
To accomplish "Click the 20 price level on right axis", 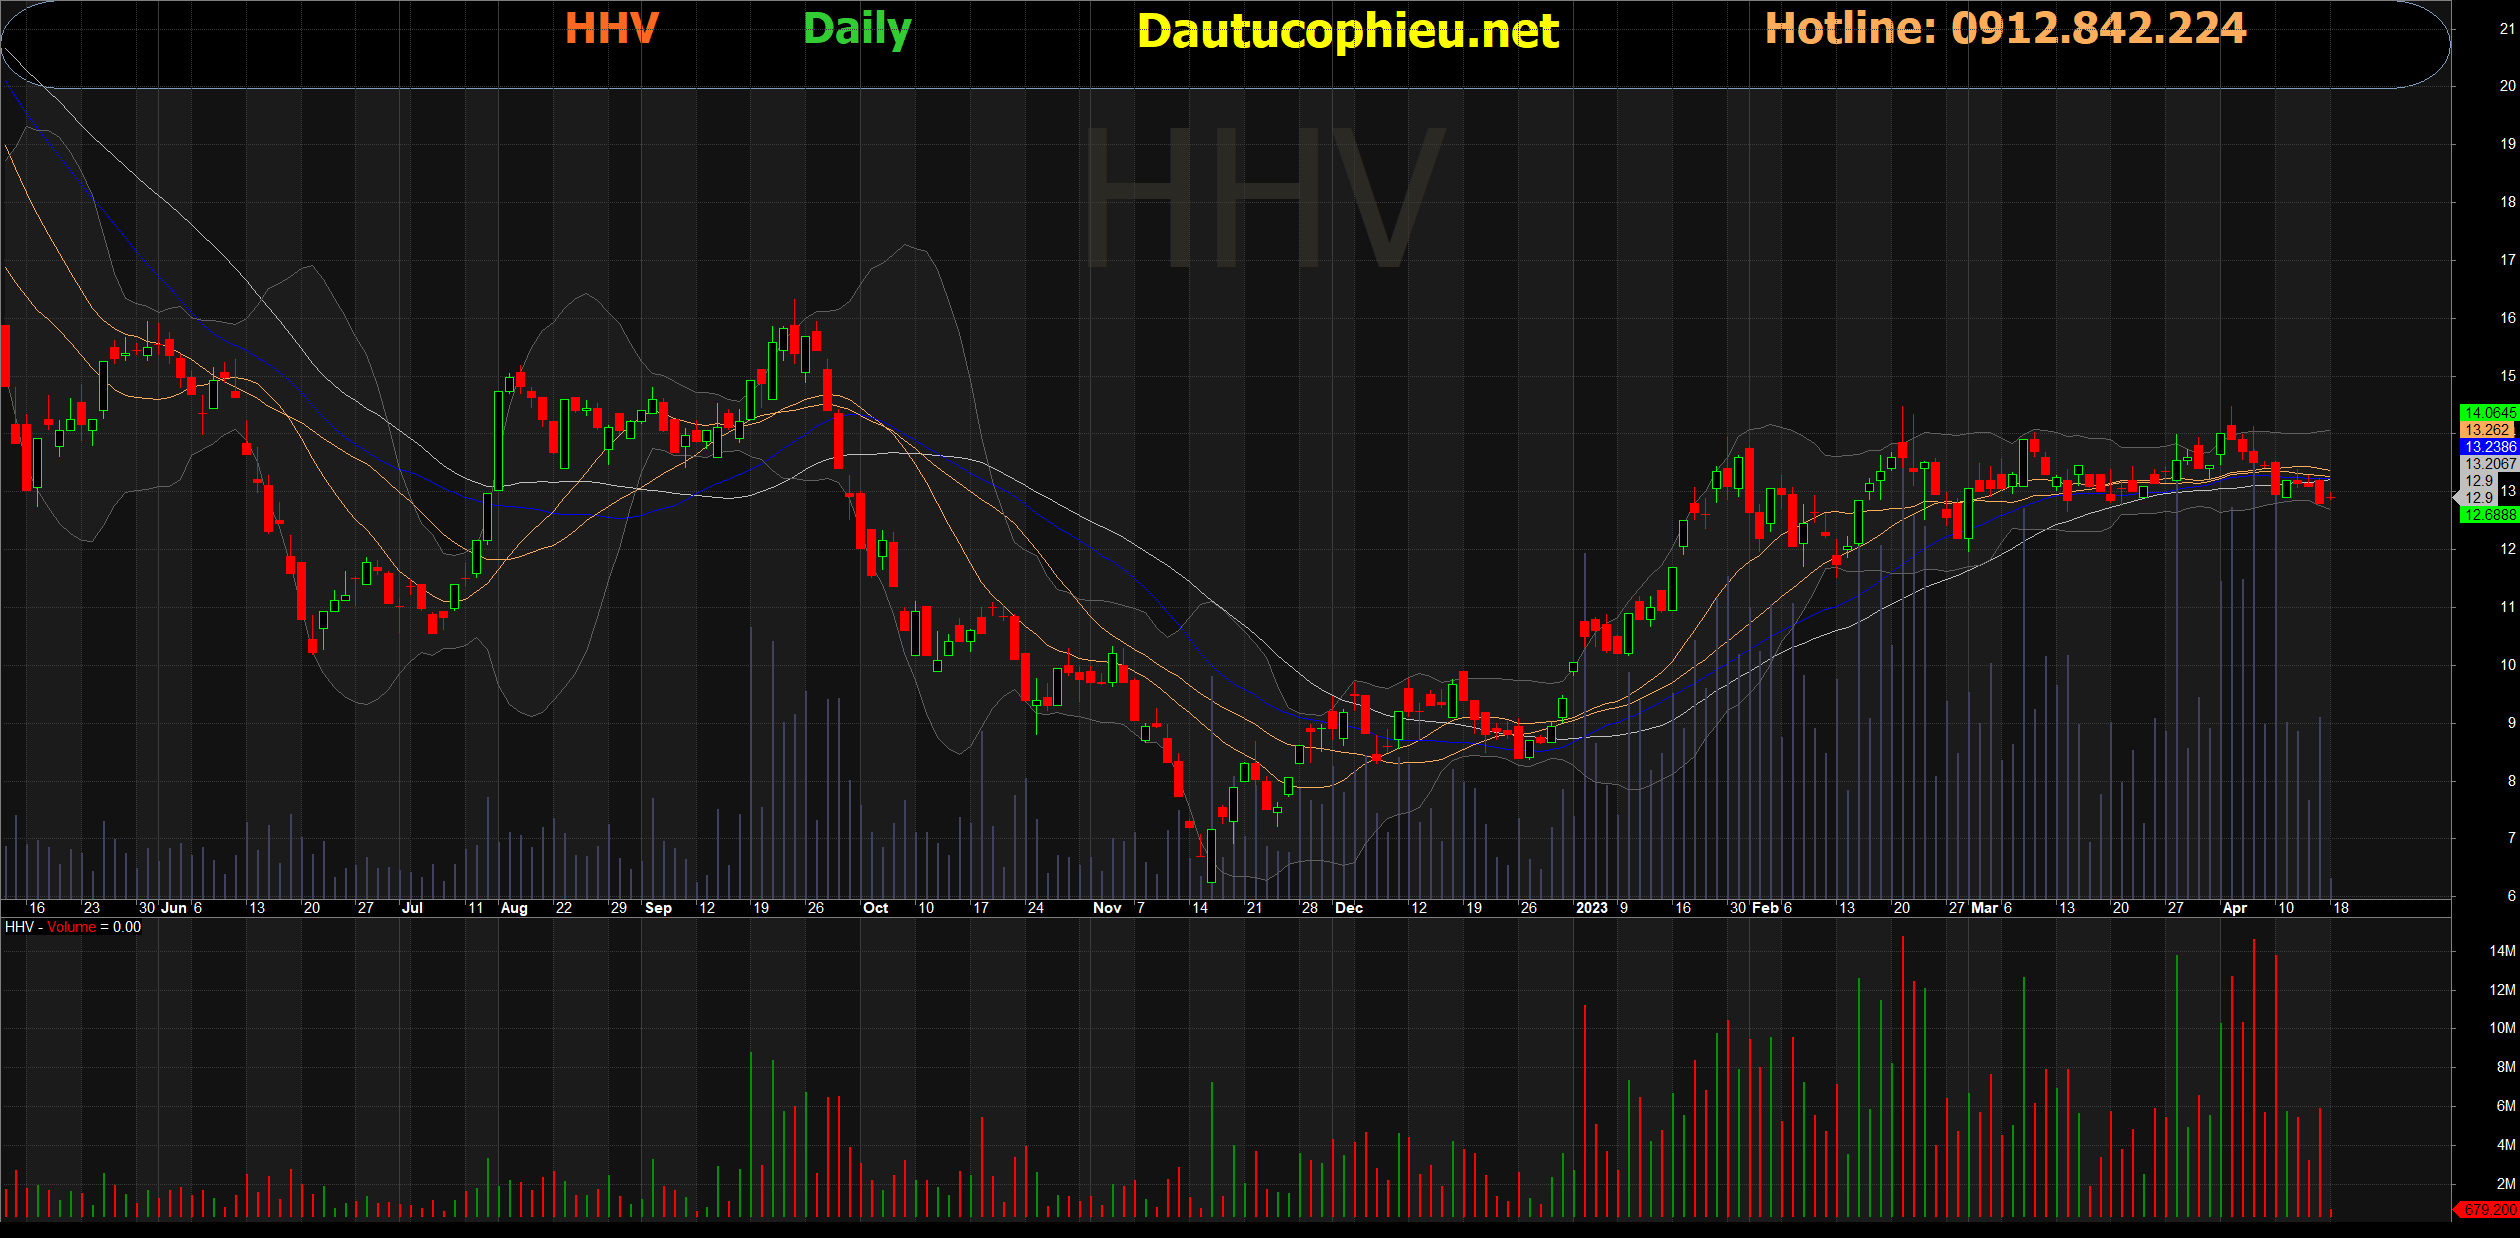I will 2507,86.
